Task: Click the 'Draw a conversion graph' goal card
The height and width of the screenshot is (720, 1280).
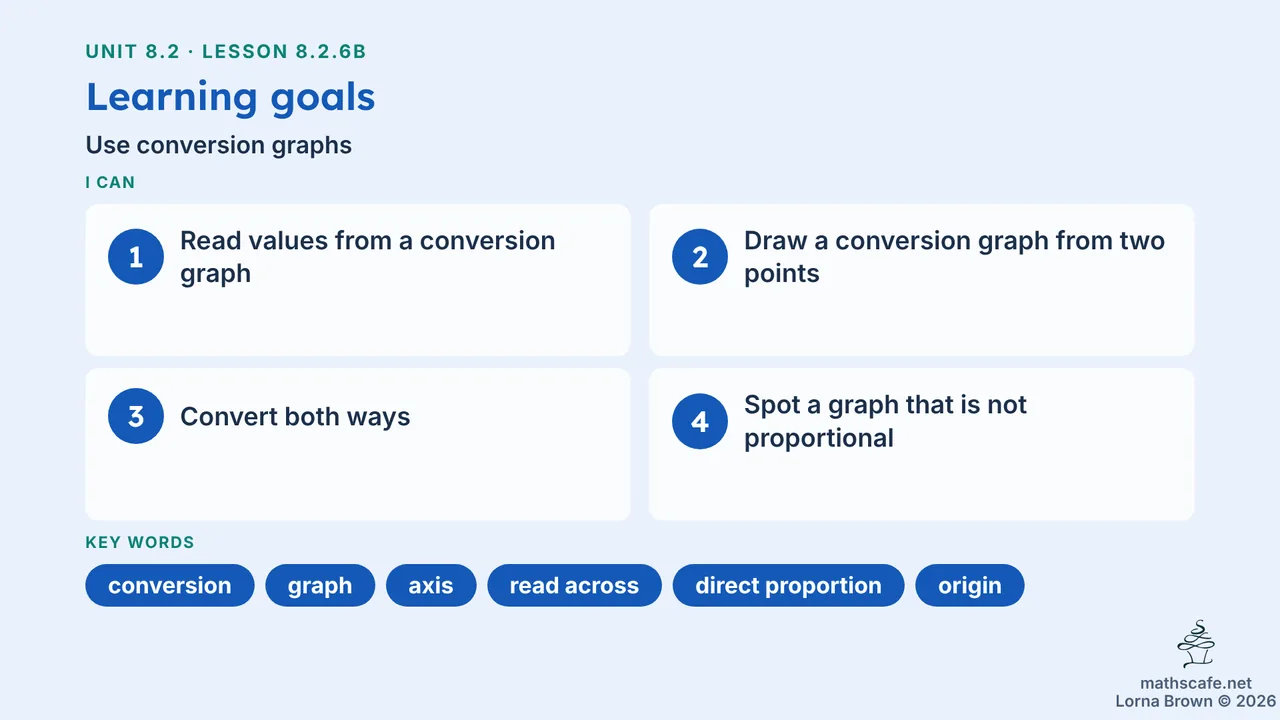Action: pos(922,280)
